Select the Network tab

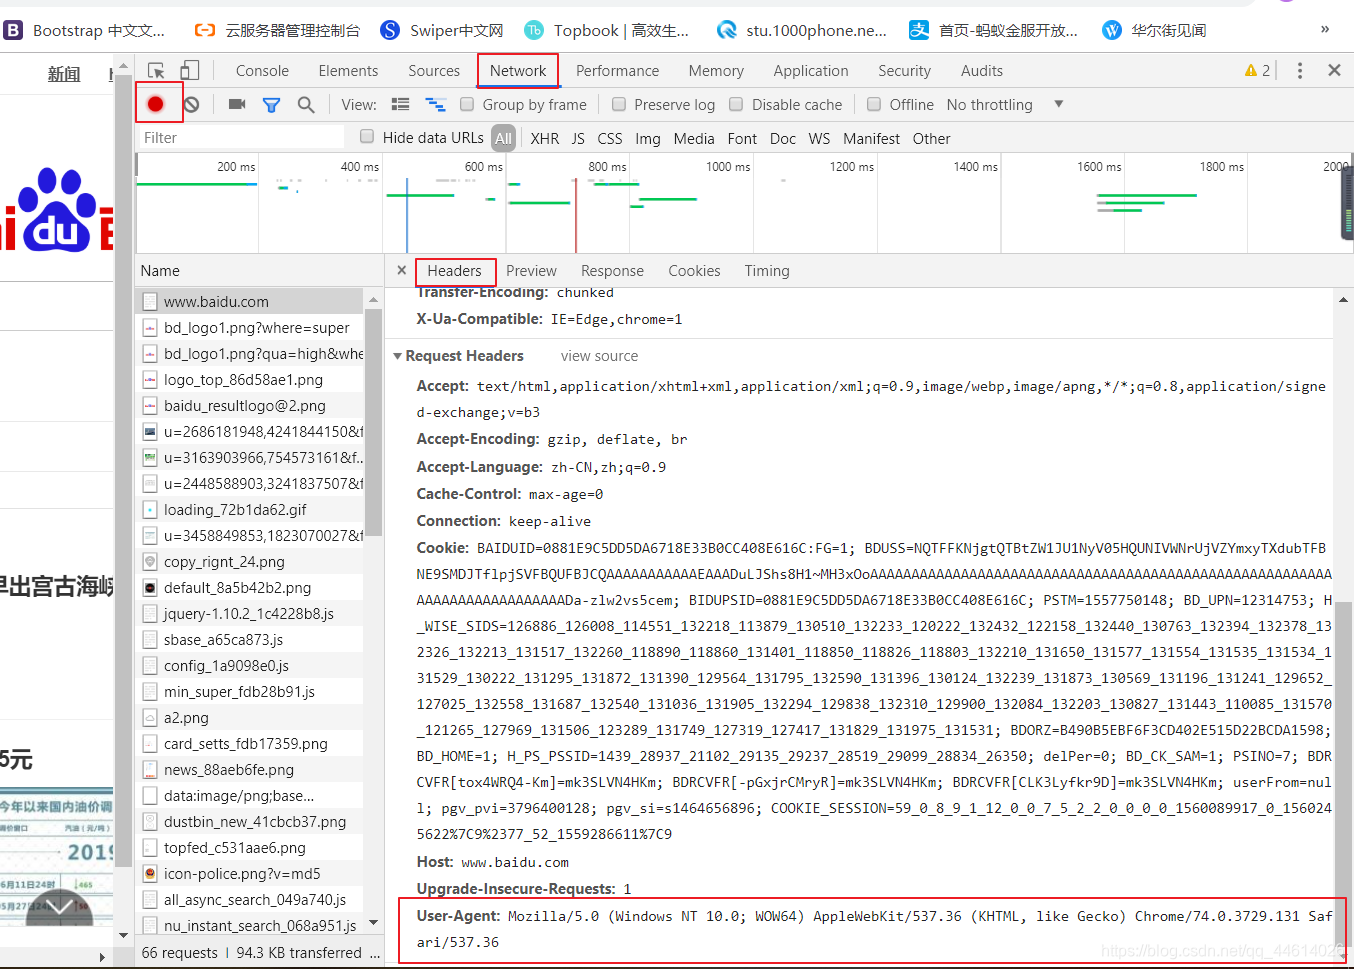point(518,70)
